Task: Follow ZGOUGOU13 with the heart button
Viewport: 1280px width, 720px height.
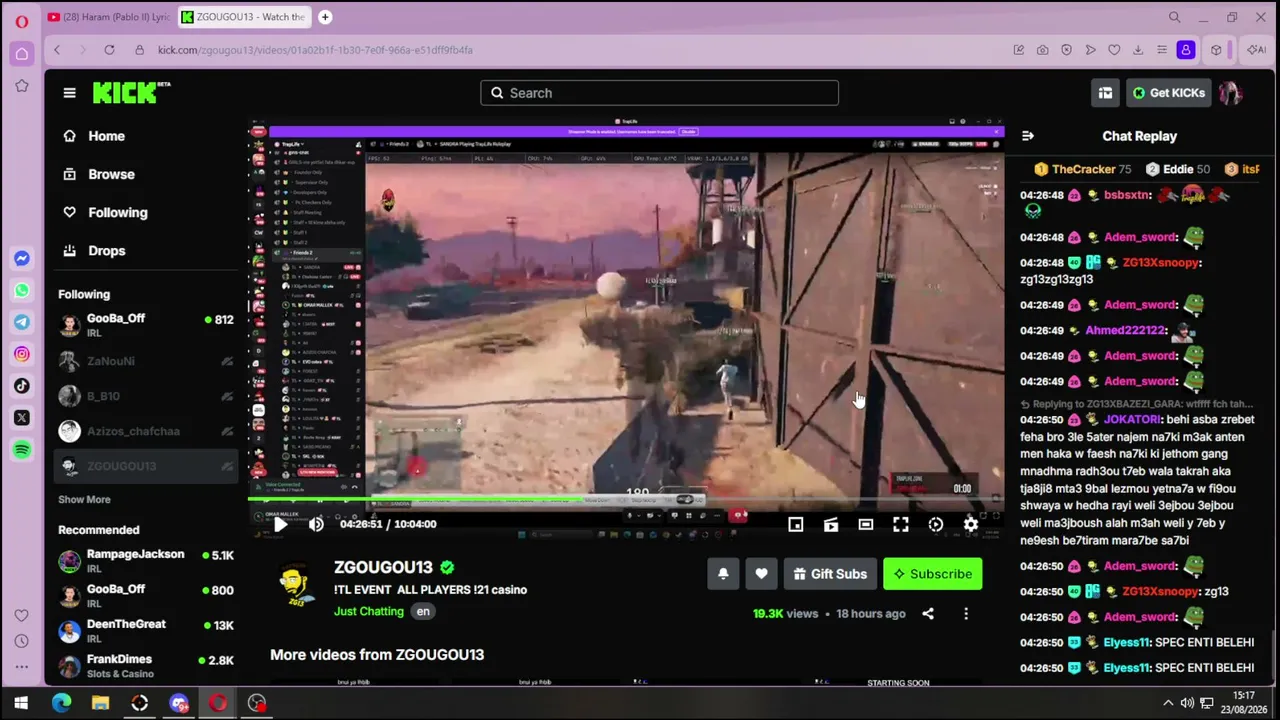Action: pyautogui.click(x=761, y=574)
